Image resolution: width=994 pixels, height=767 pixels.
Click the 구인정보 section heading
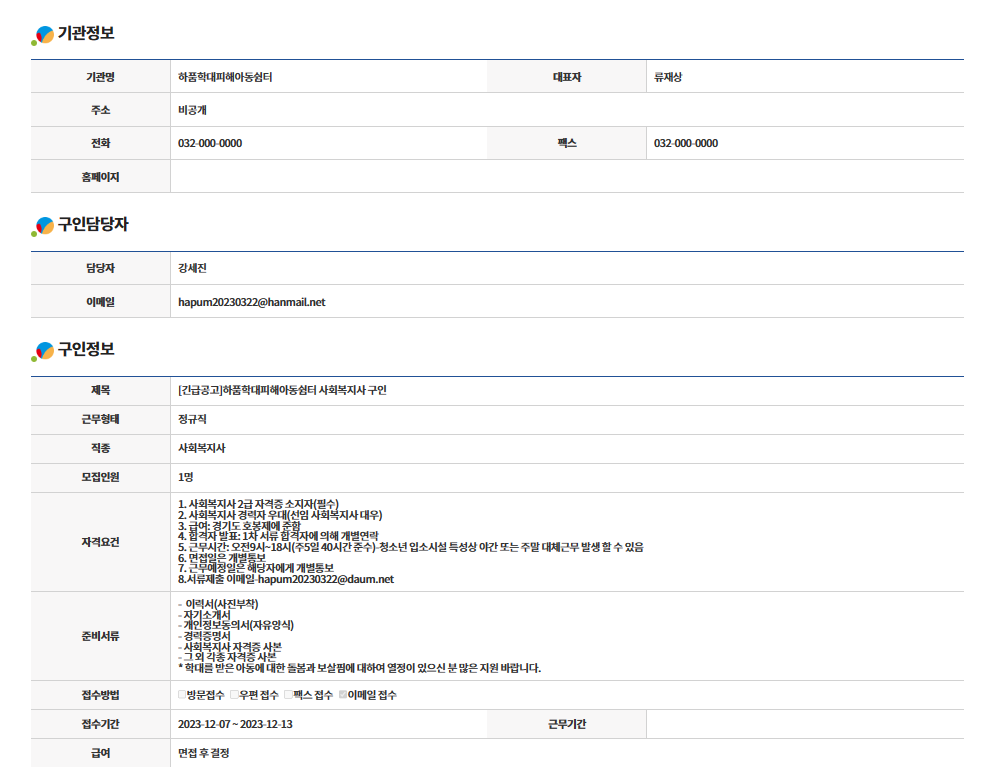coord(86,349)
